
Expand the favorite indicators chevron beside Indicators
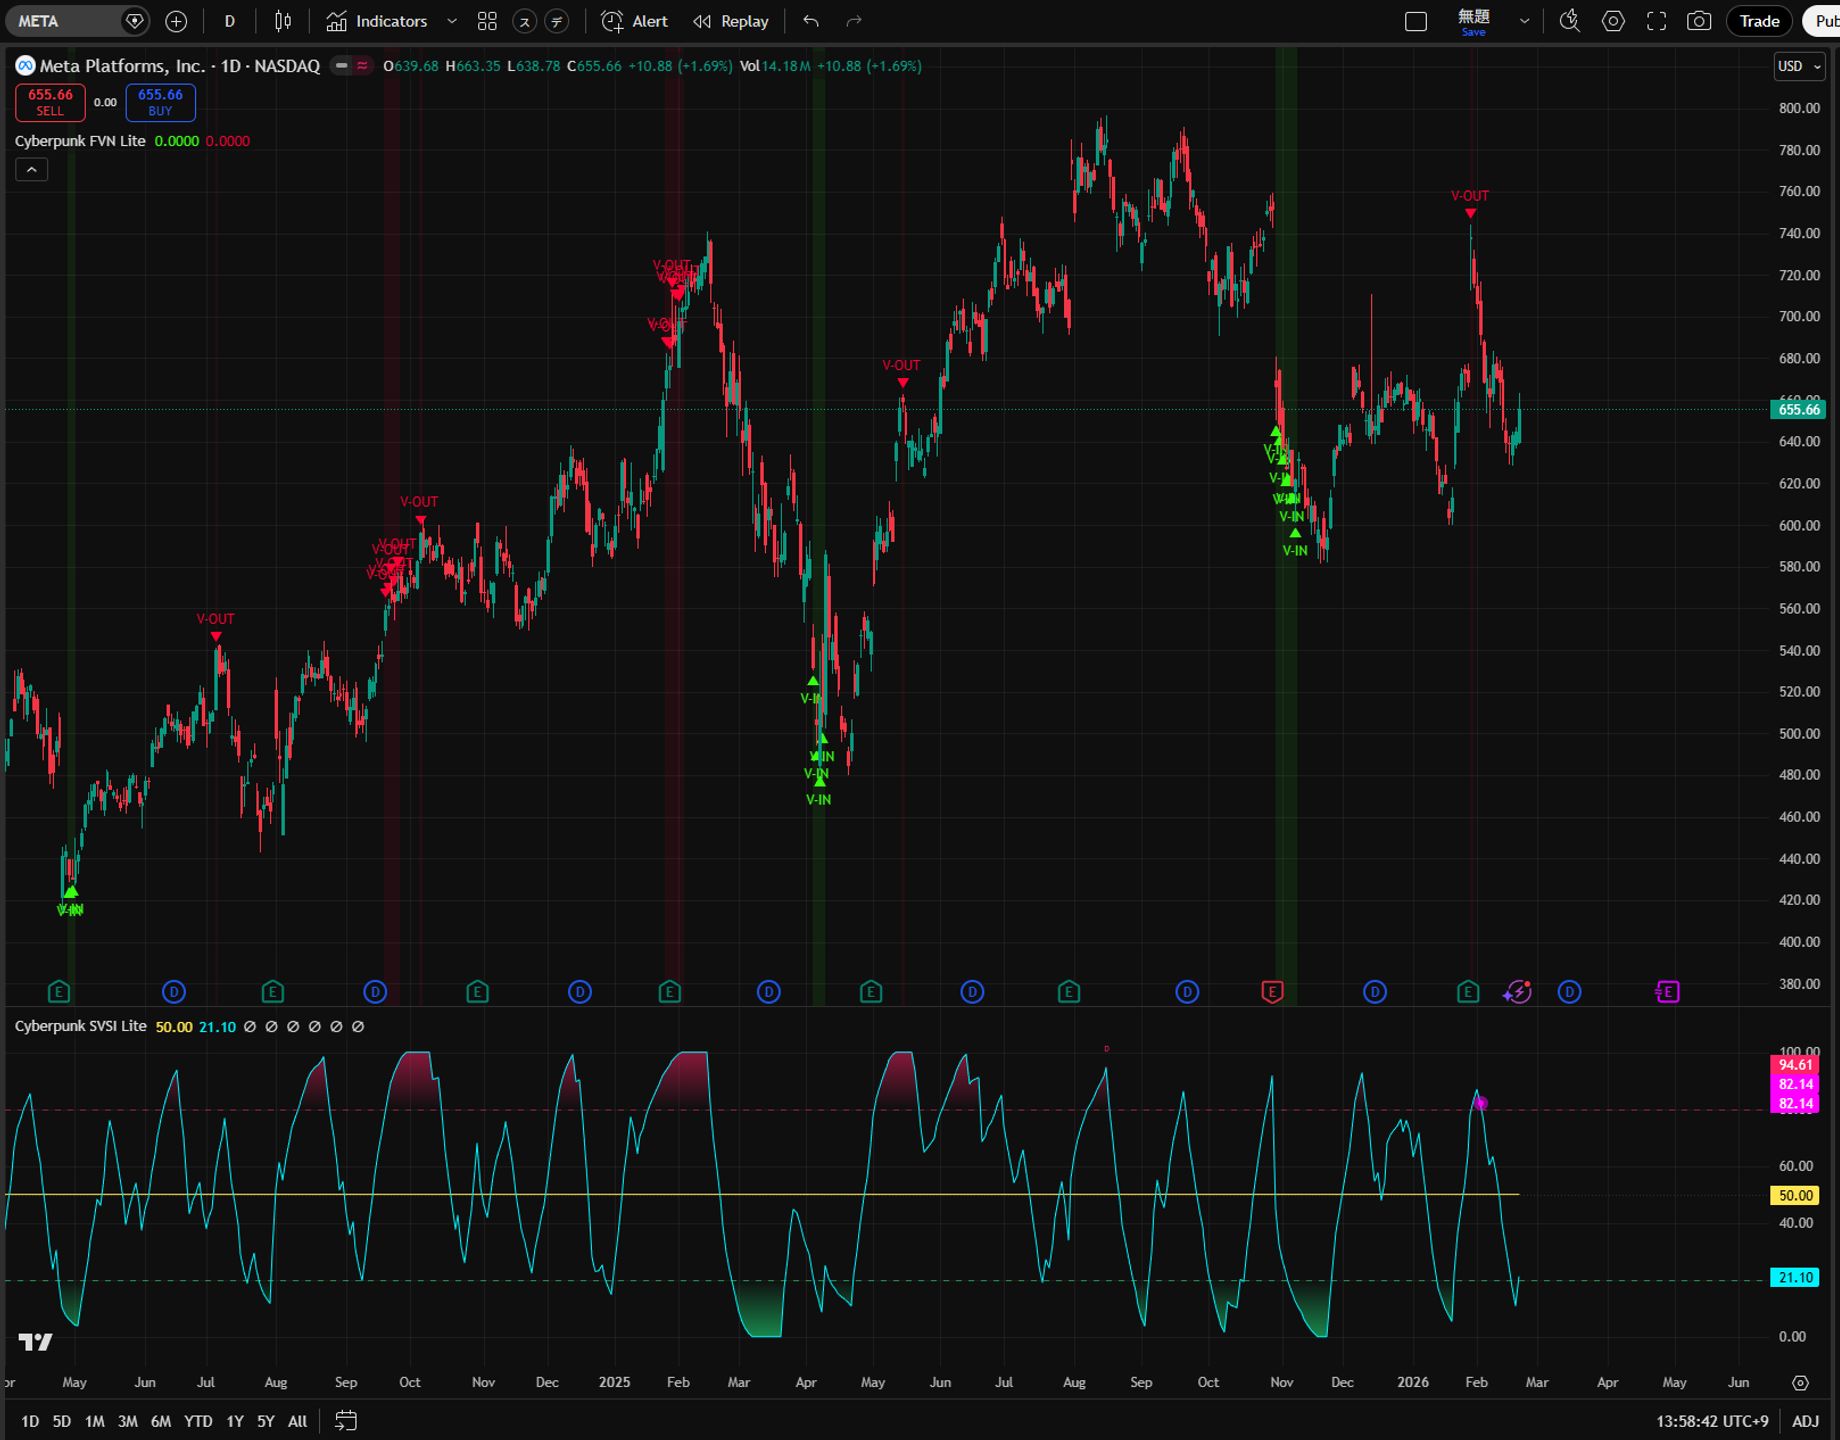[x=451, y=21]
